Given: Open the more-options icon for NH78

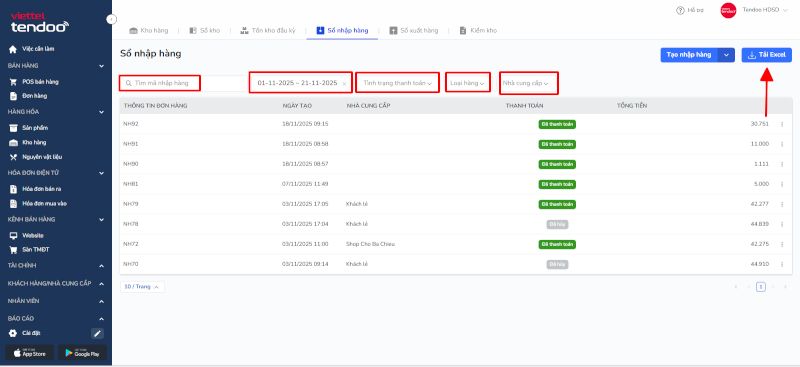Looking at the screenshot, I should point(782,224).
